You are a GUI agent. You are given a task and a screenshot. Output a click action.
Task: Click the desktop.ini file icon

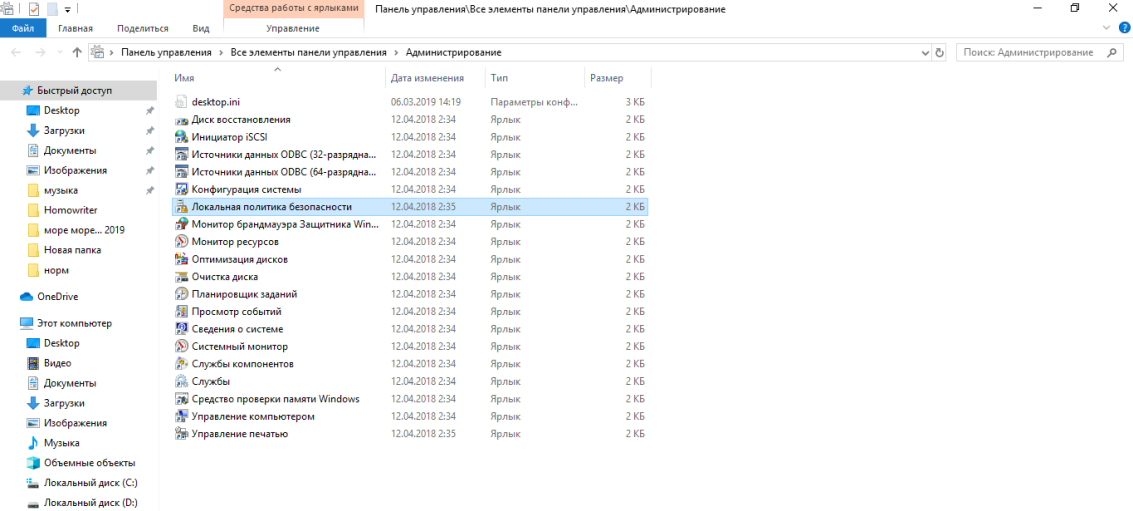181,102
